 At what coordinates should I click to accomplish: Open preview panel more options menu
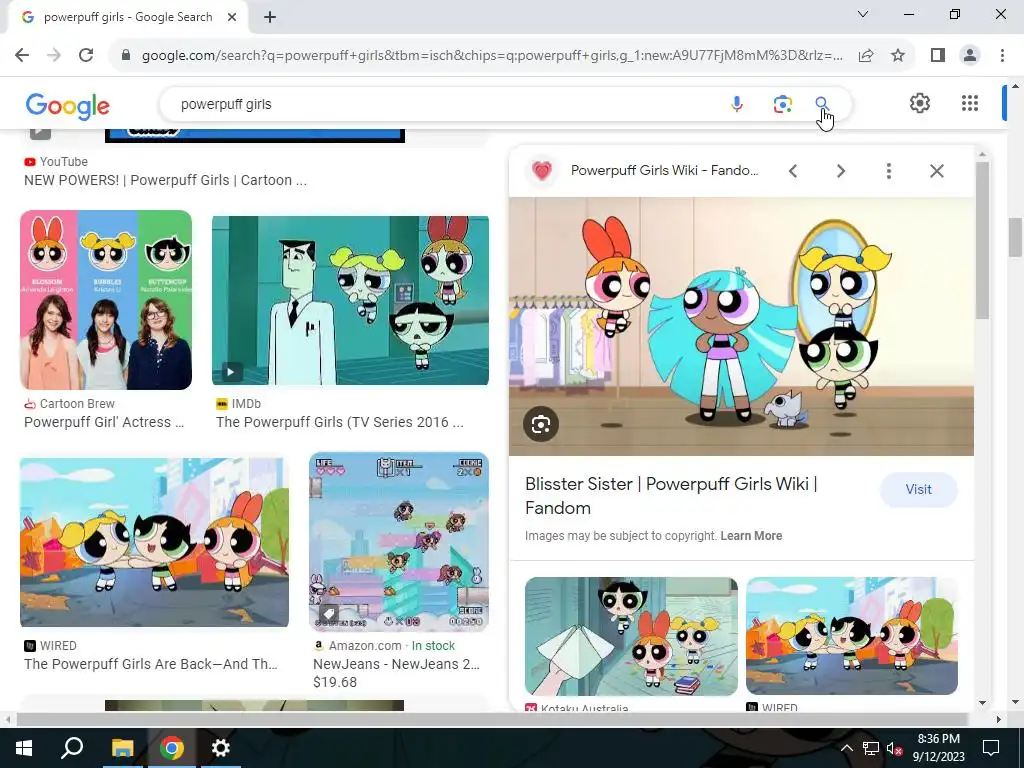pos(888,171)
